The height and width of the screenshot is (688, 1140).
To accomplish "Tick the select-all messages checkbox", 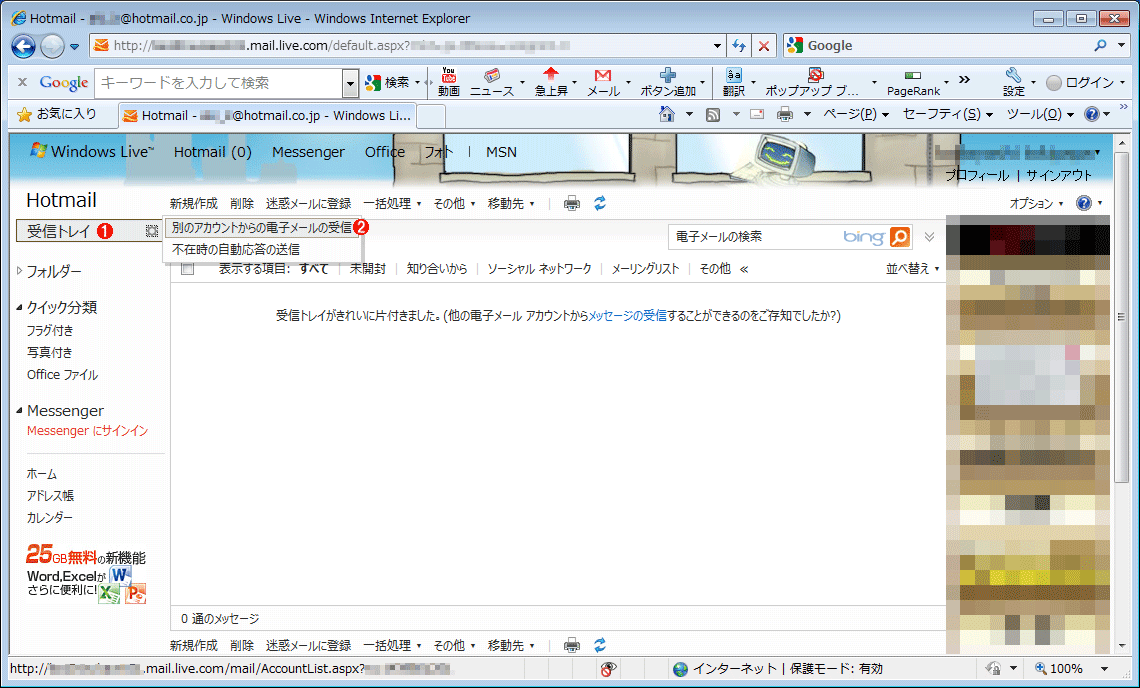I will pos(188,269).
